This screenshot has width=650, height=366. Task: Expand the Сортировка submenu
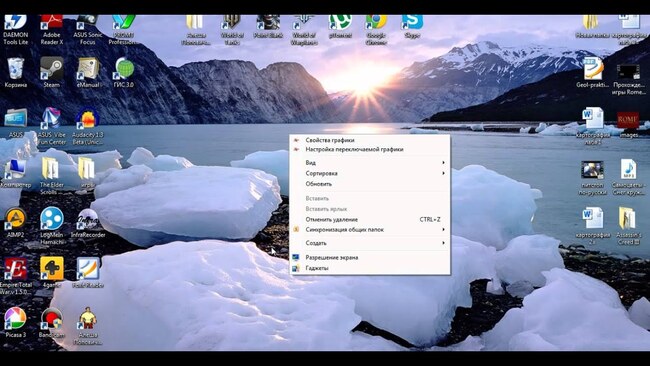point(370,173)
